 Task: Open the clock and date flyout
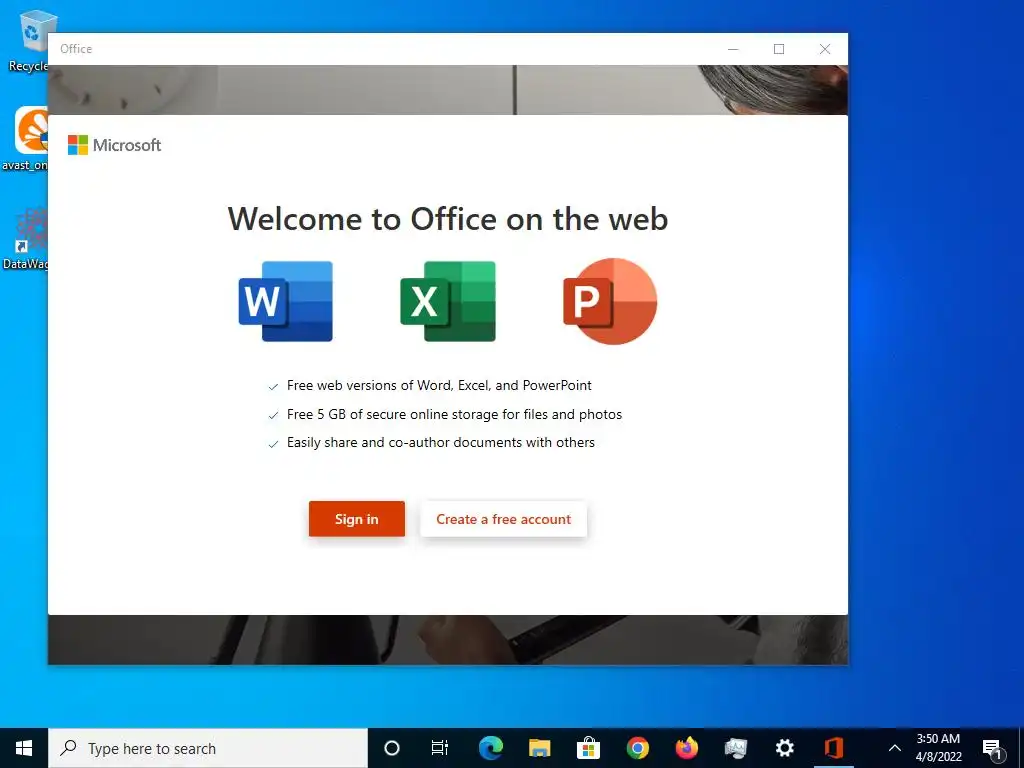(x=938, y=748)
